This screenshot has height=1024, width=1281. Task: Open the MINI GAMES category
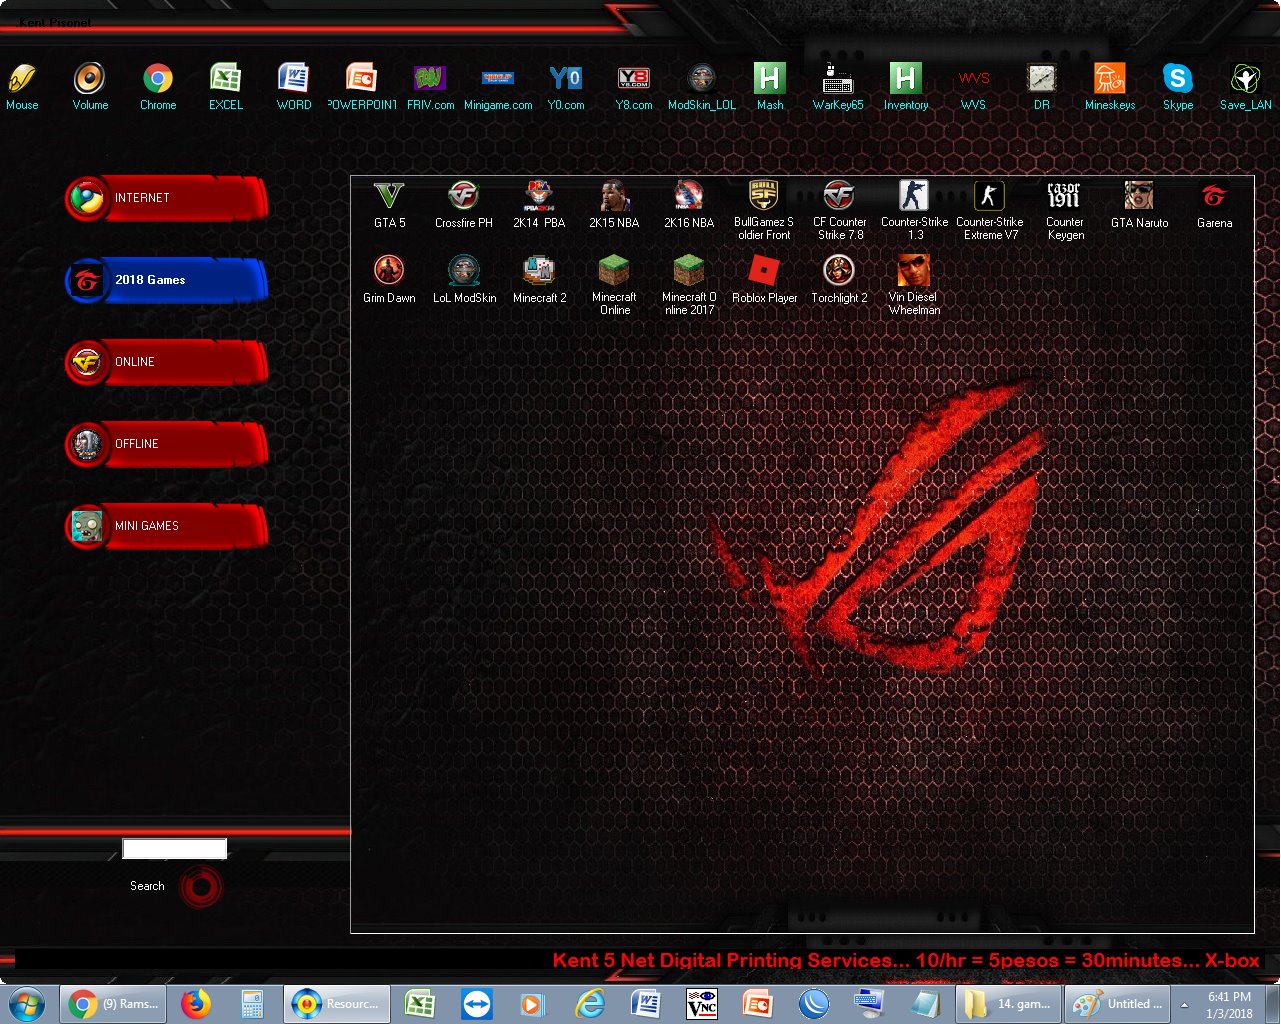167,526
